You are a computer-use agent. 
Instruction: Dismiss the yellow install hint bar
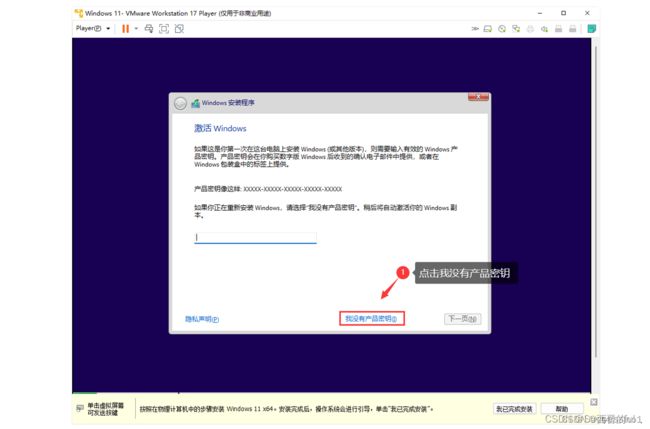[594, 402]
